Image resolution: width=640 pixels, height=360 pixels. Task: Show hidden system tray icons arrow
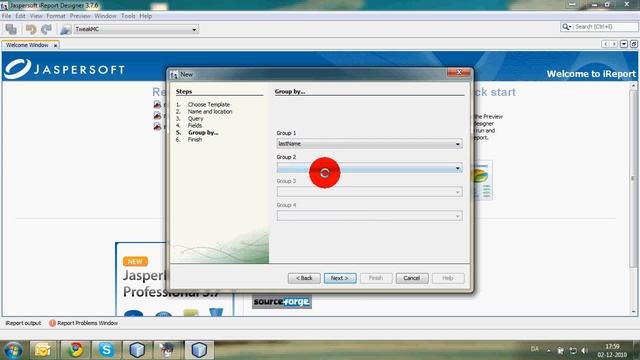[x=549, y=350]
